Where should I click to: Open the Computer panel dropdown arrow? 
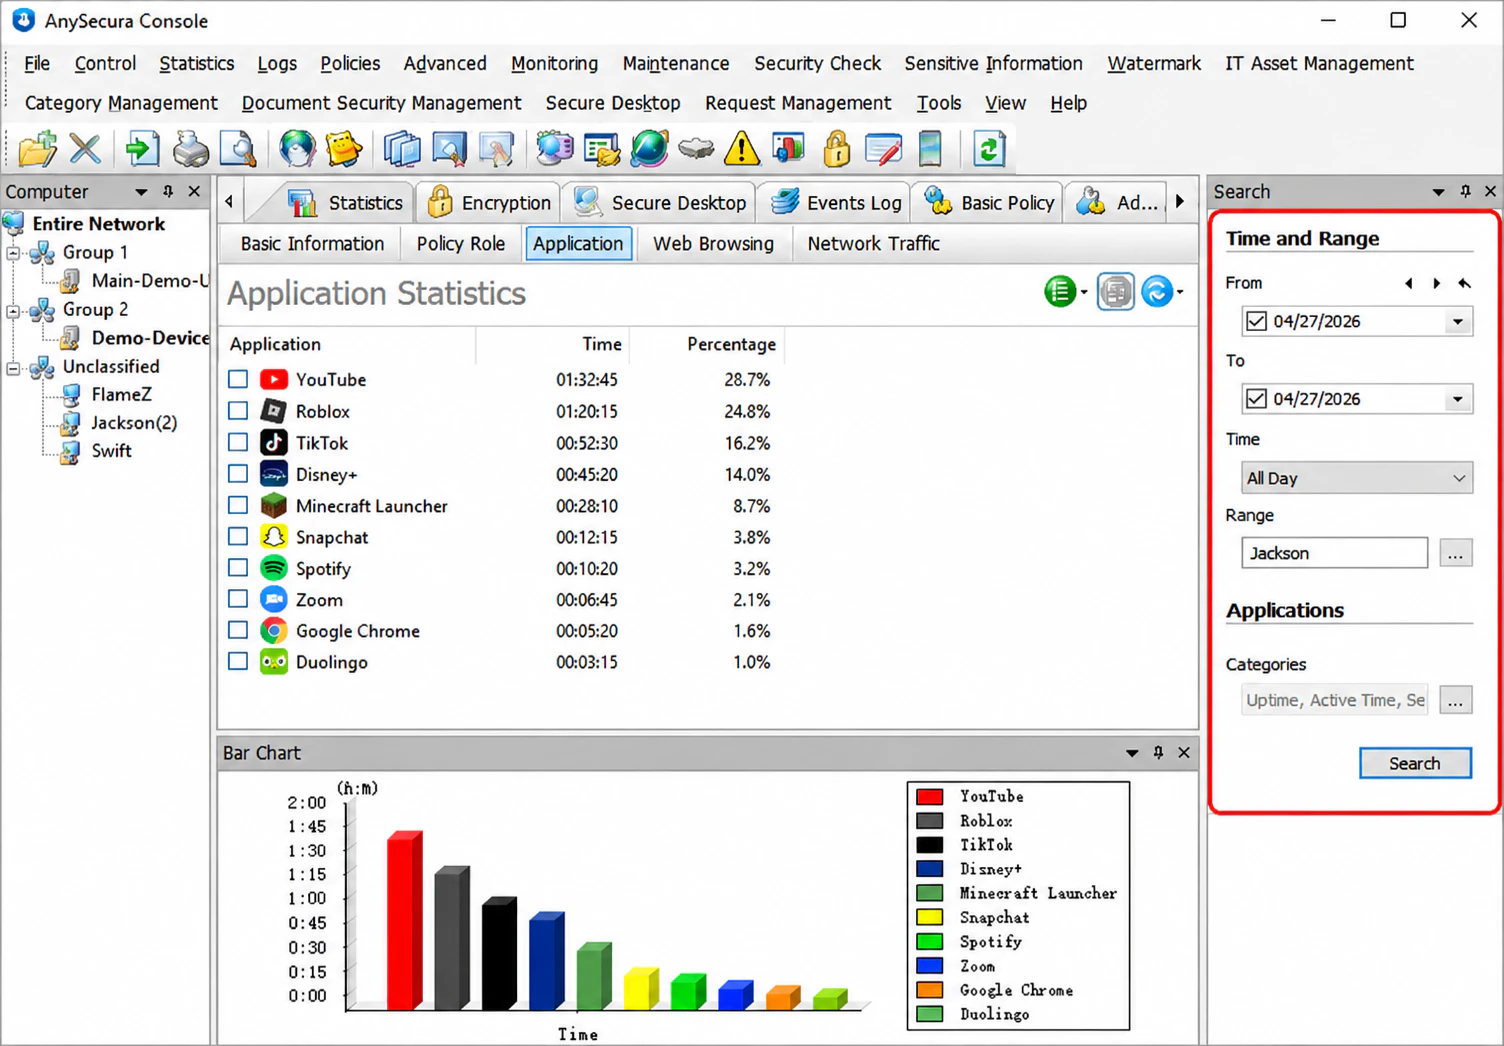coord(141,191)
